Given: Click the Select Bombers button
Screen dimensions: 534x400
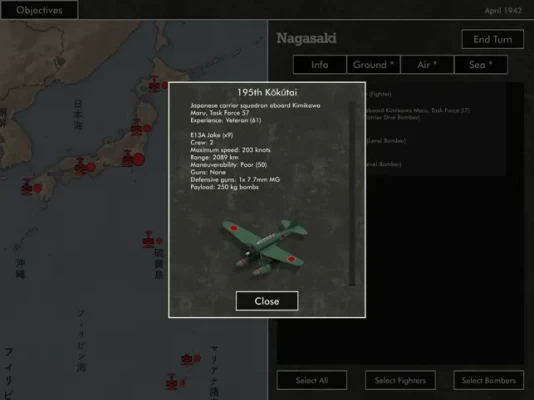Looking at the screenshot, I should click(x=488, y=380).
